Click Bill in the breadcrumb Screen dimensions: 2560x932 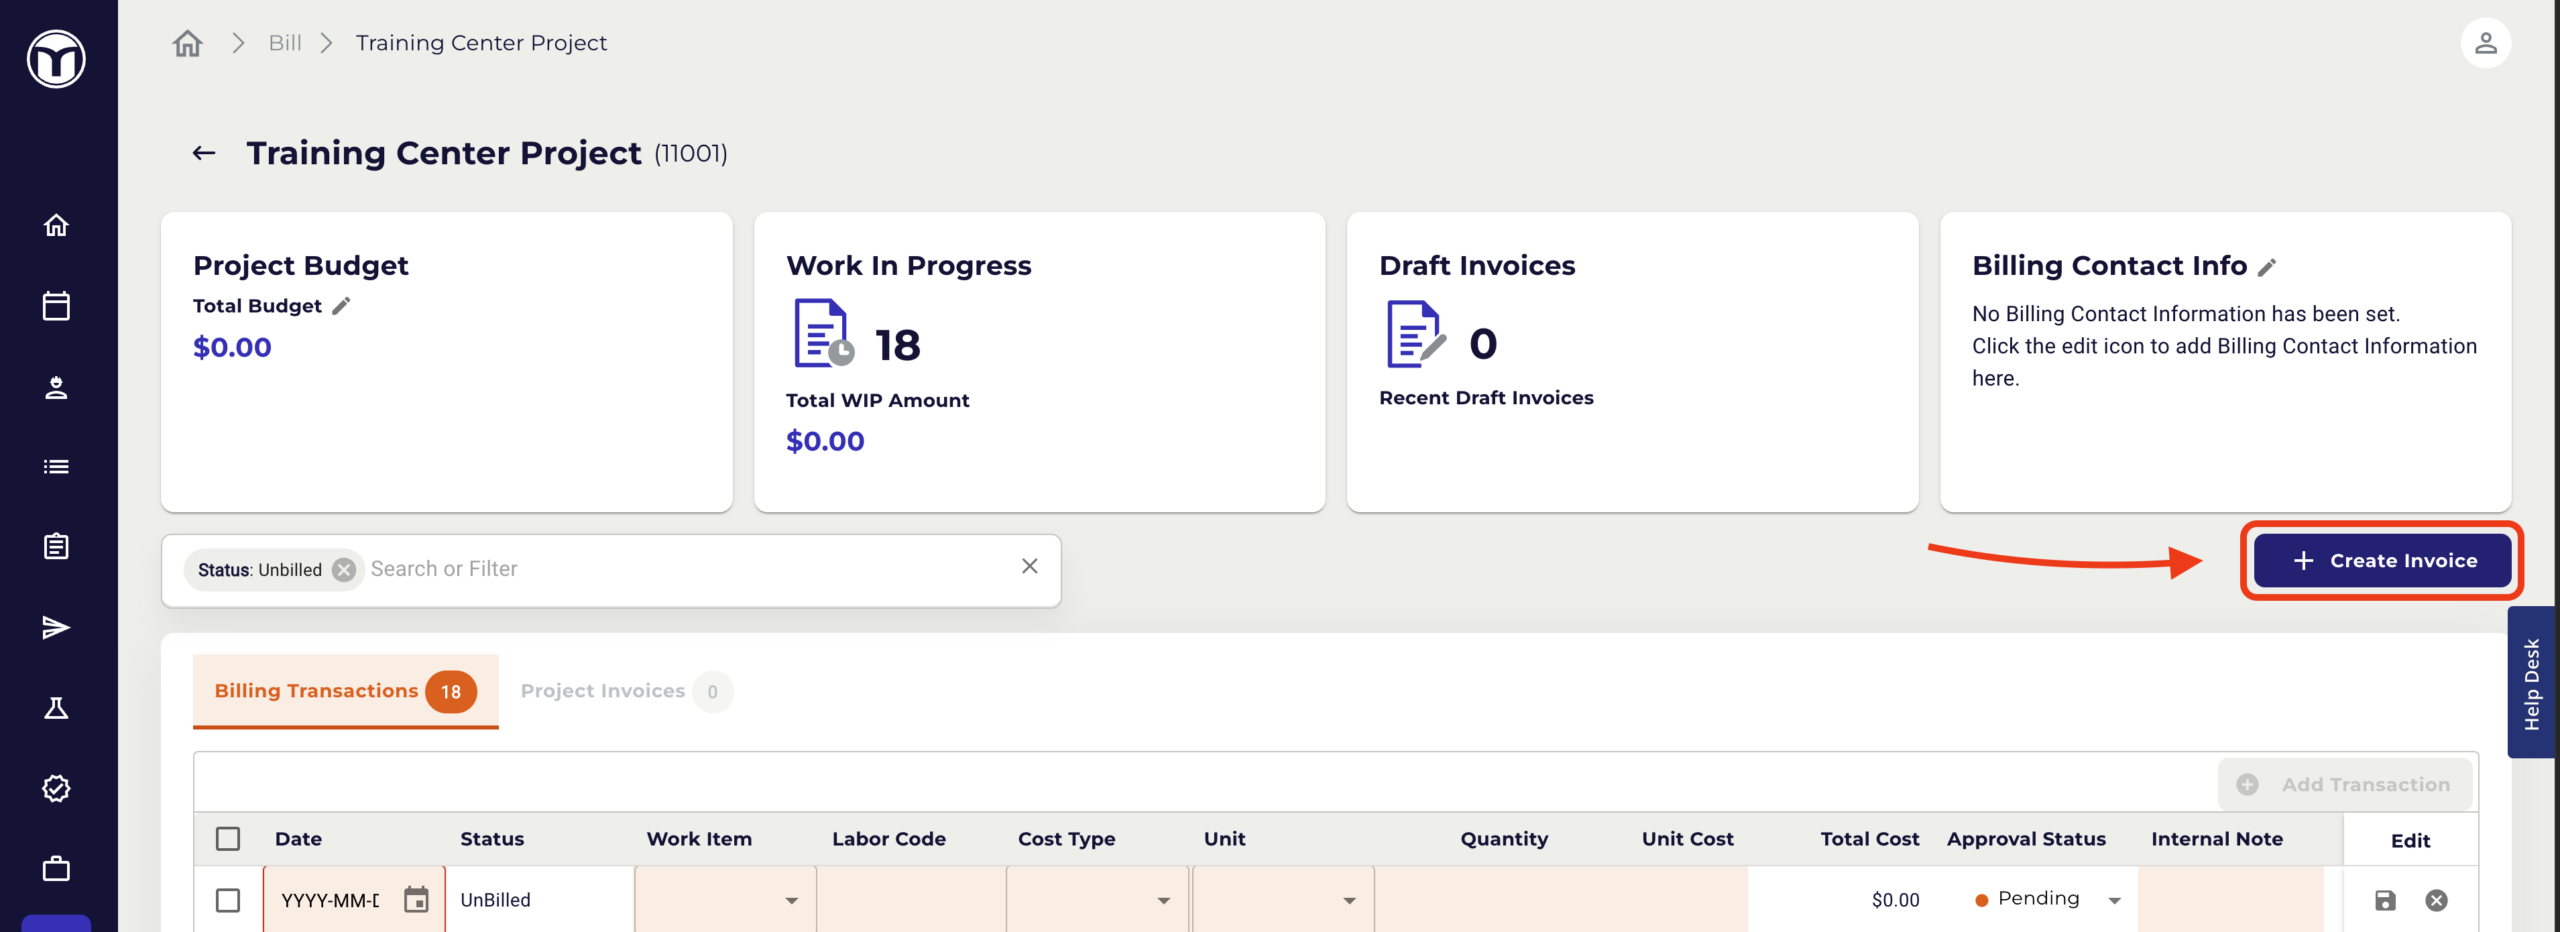pos(285,43)
